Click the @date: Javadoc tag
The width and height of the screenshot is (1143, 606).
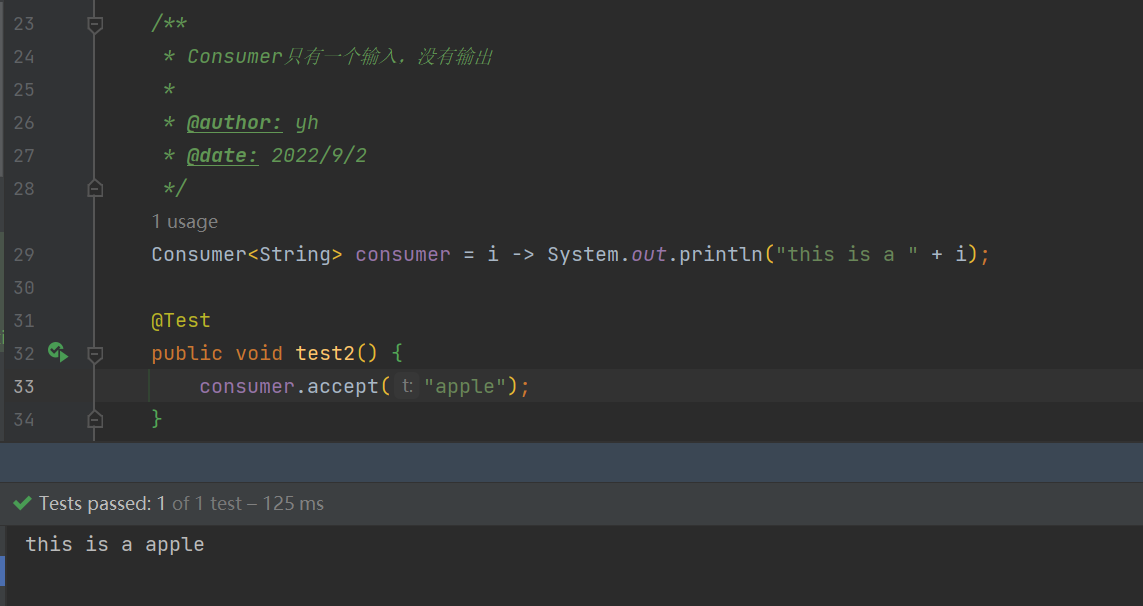click(x=222, y=155)
